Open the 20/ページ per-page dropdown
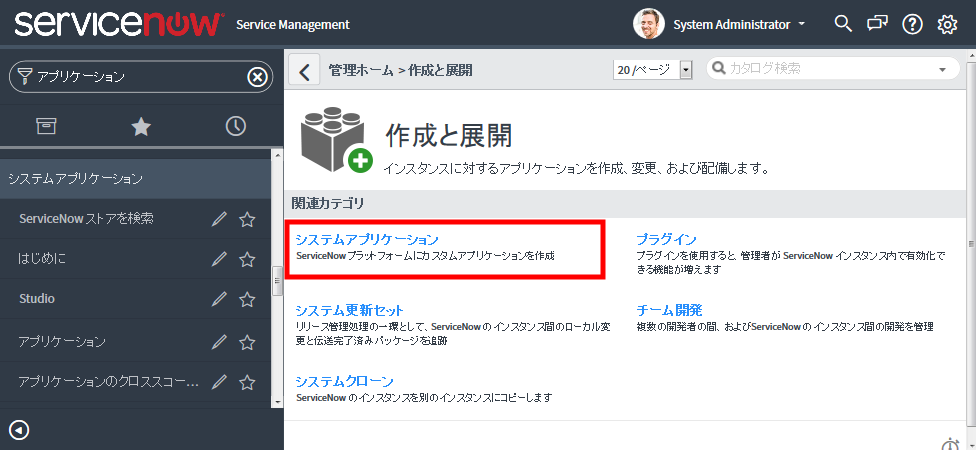Screen dimensions: 976x450 652,70
